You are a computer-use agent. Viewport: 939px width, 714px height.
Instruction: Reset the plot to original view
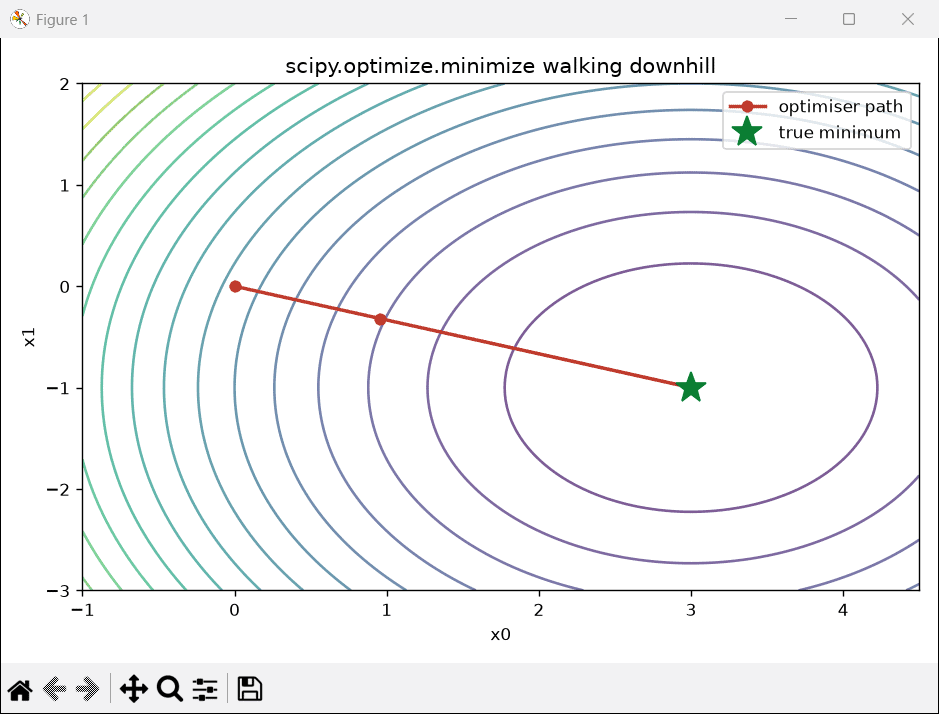coord(20,689)
